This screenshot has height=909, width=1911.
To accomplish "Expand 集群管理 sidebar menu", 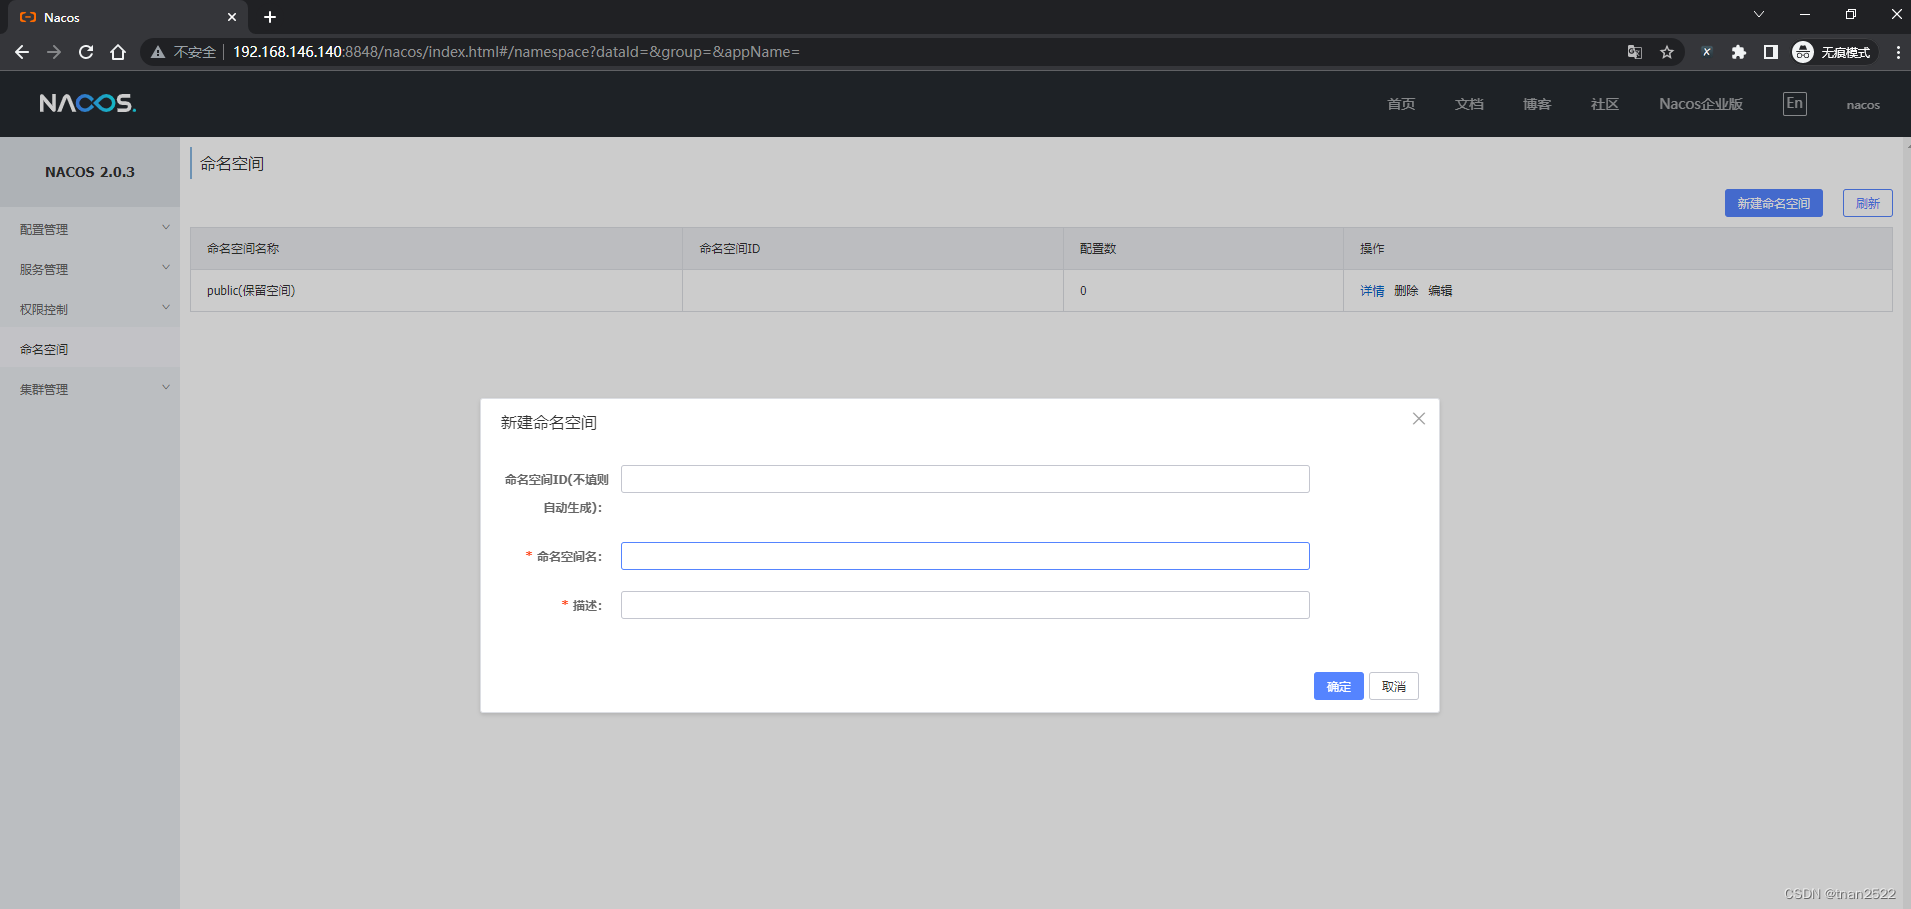I will 90,389.
